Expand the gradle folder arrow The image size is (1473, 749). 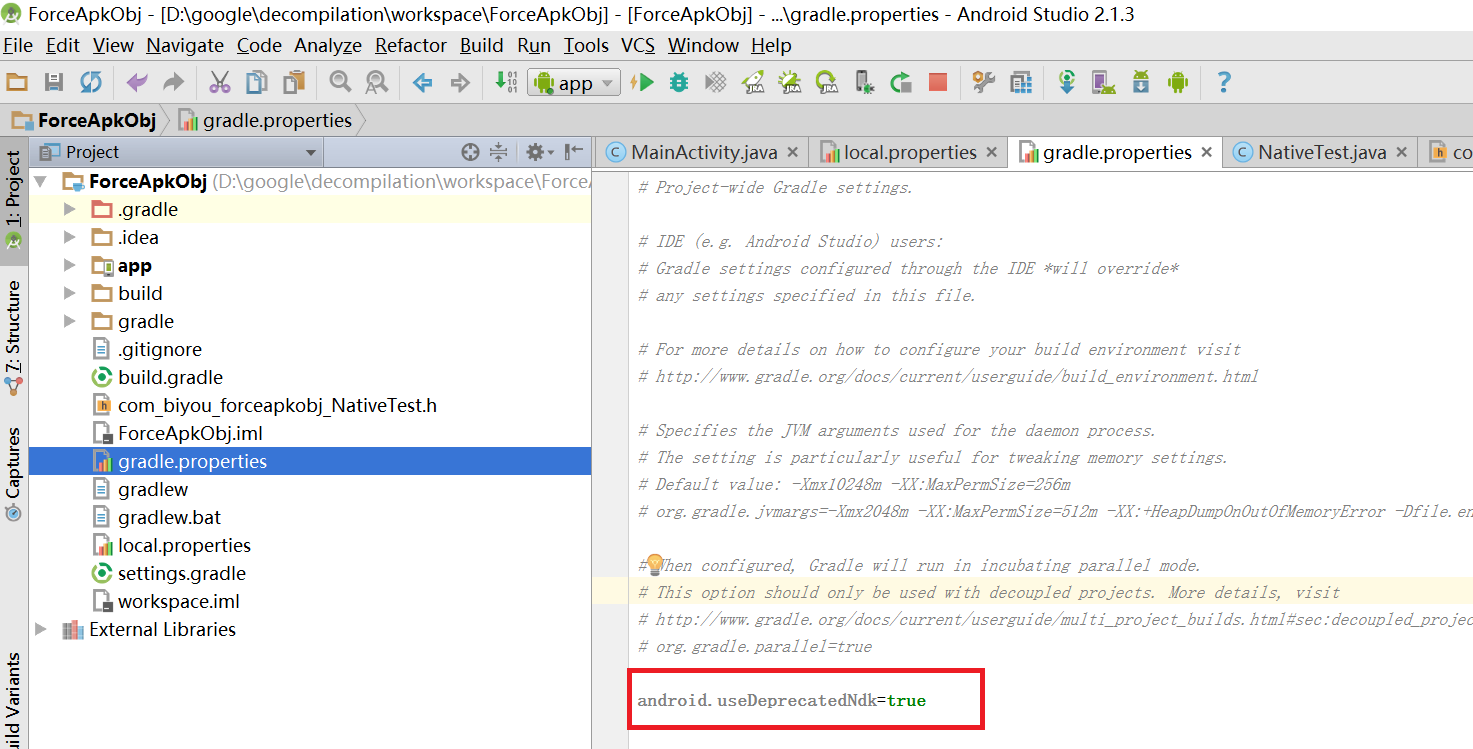[x=69, y=321]
